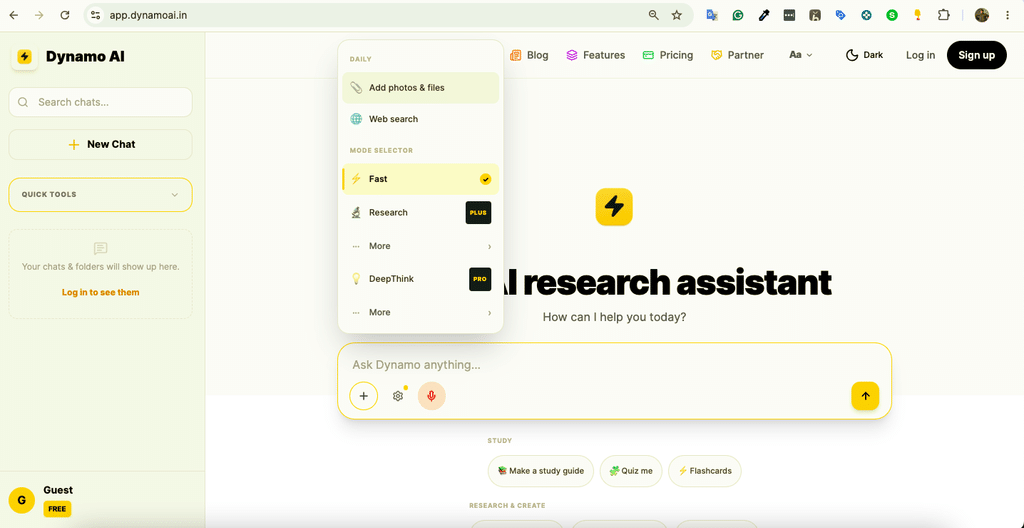The image size is (1024, 528).
Task: Click the Log in link in header
Action: [x=920, y=55]
